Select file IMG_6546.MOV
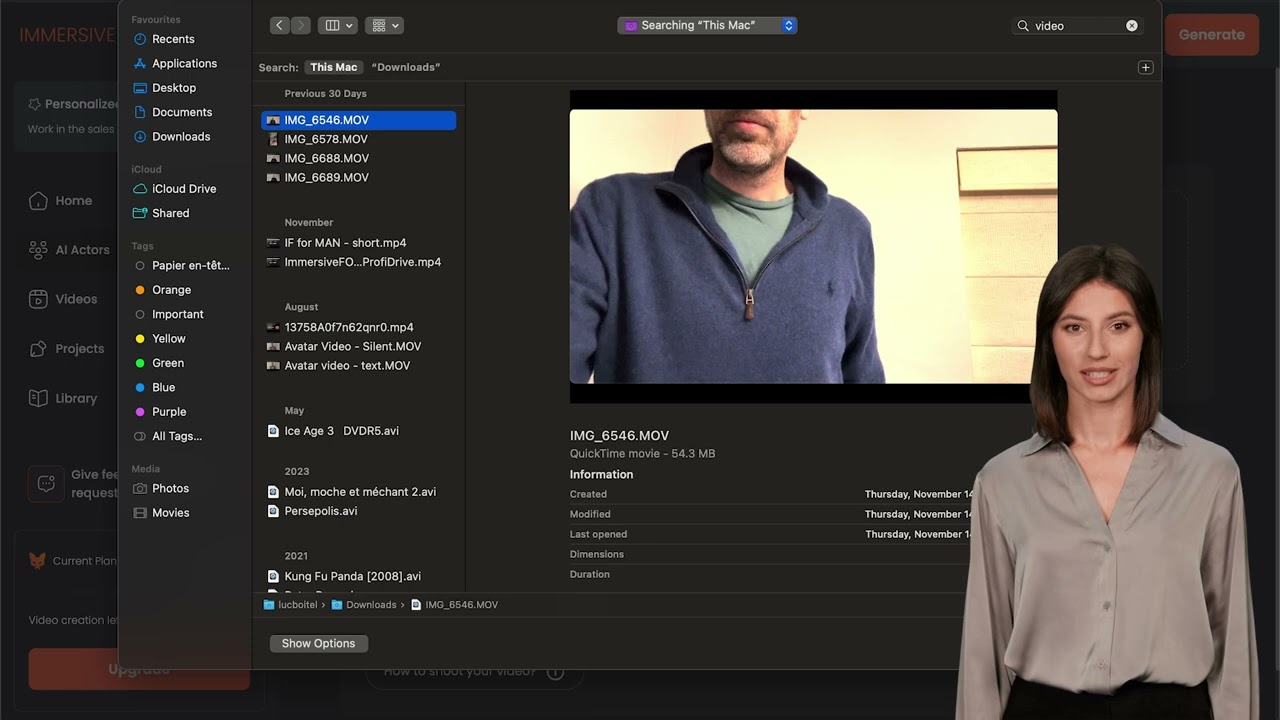 point(358,120)
